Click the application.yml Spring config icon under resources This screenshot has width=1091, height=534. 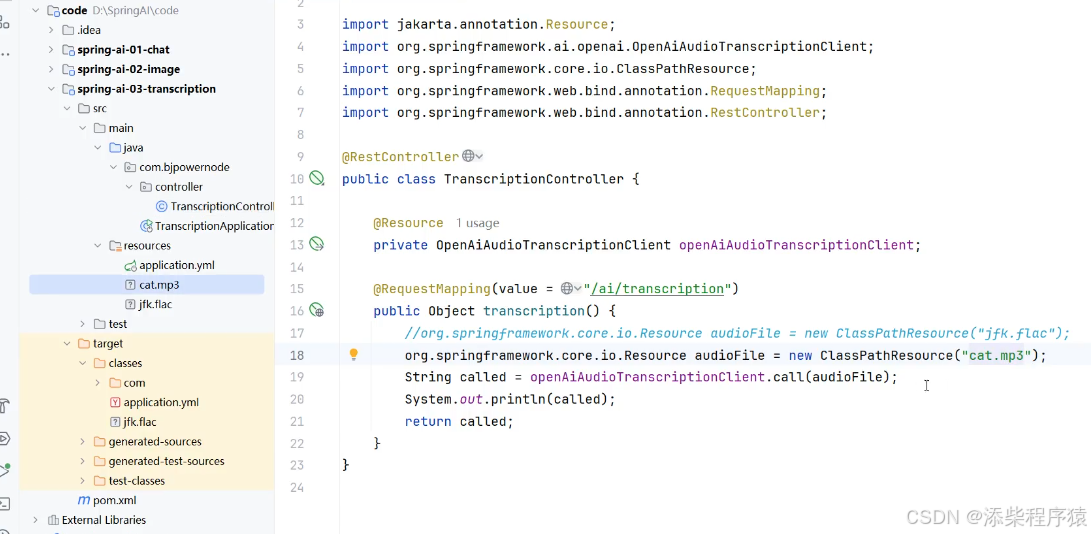point(130,265)
